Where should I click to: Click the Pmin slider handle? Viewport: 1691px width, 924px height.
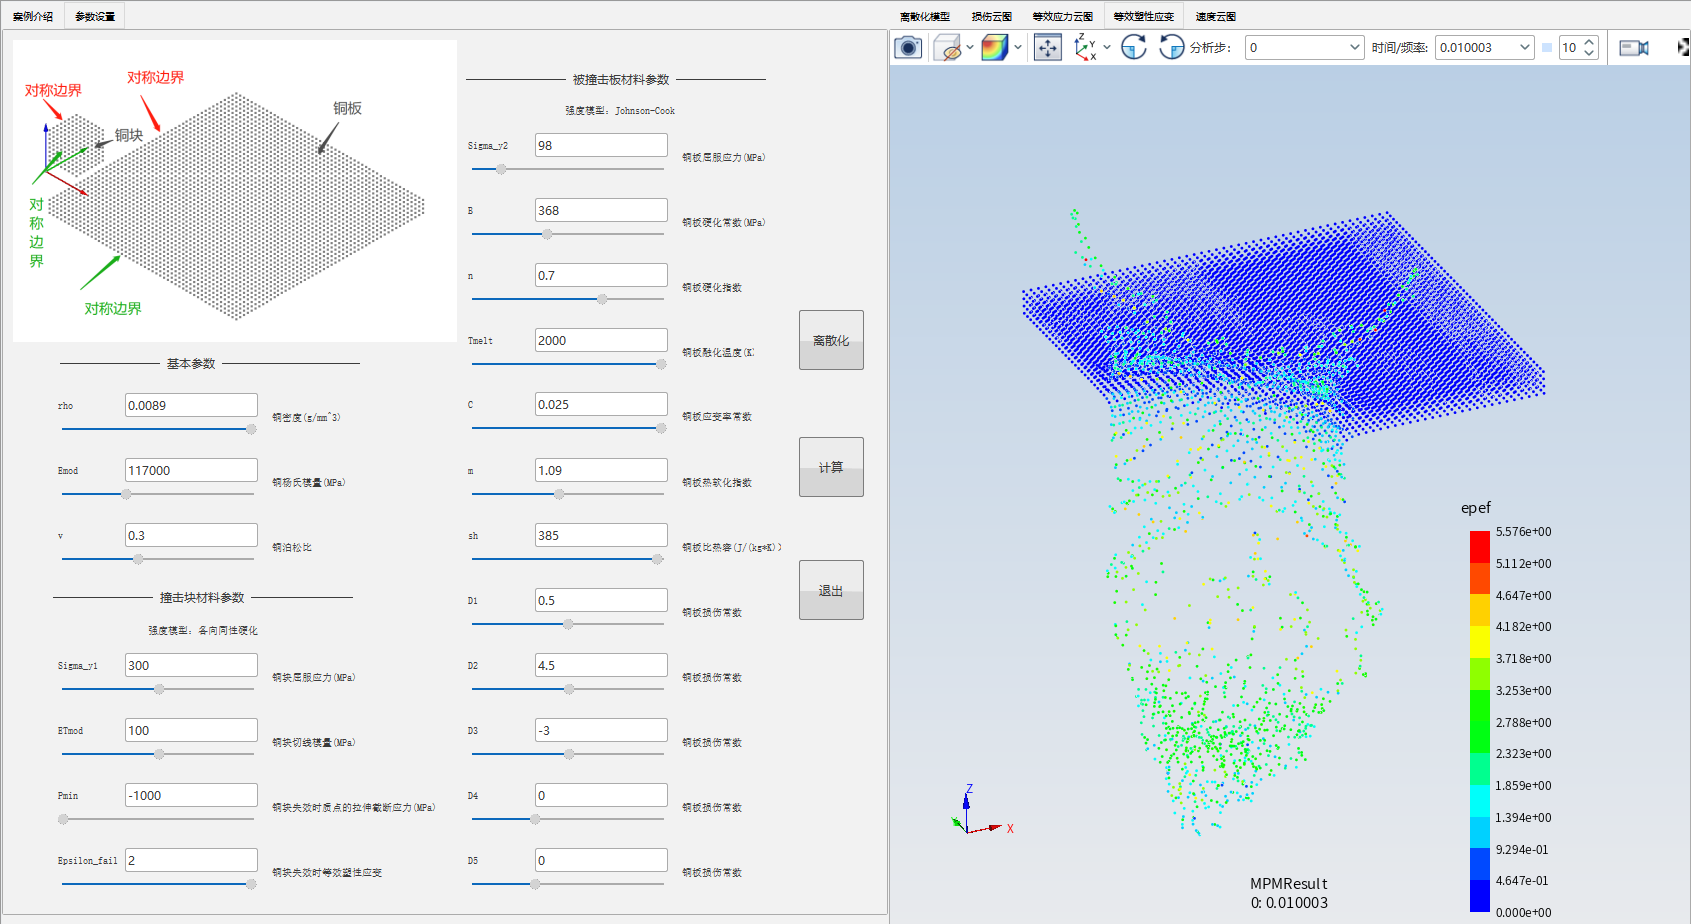click(x=63, y=819)
